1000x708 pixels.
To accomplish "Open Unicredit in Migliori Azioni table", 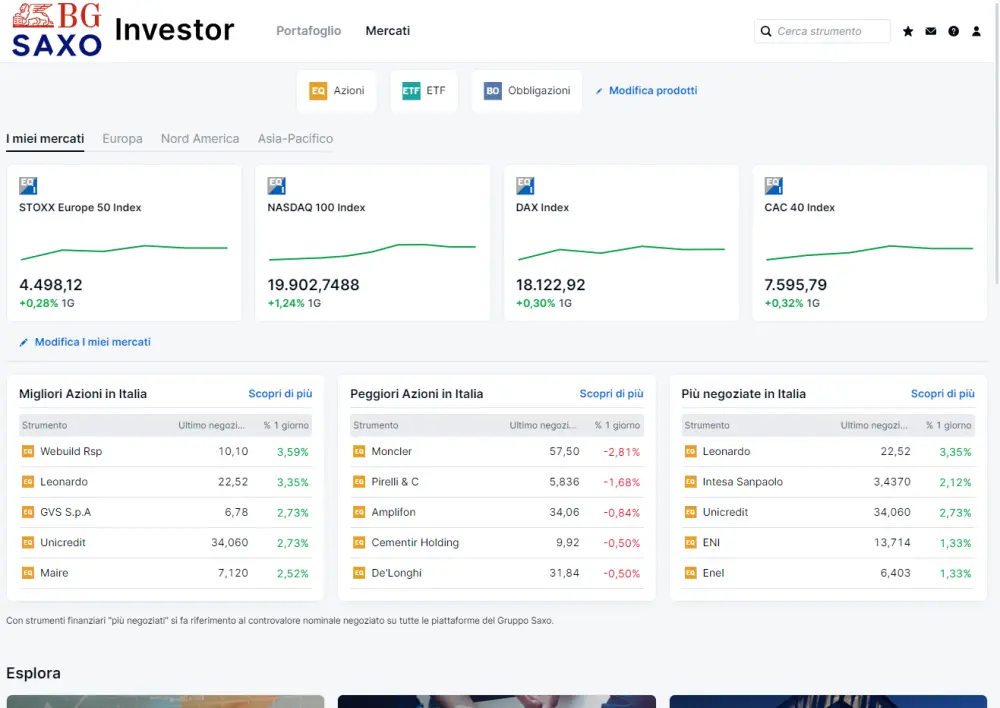I will 166,543.
